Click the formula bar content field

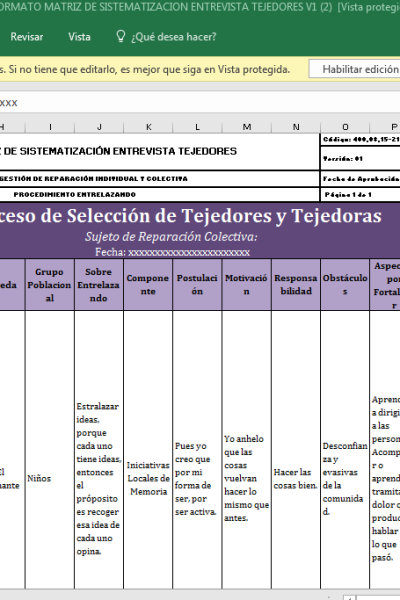200,103
